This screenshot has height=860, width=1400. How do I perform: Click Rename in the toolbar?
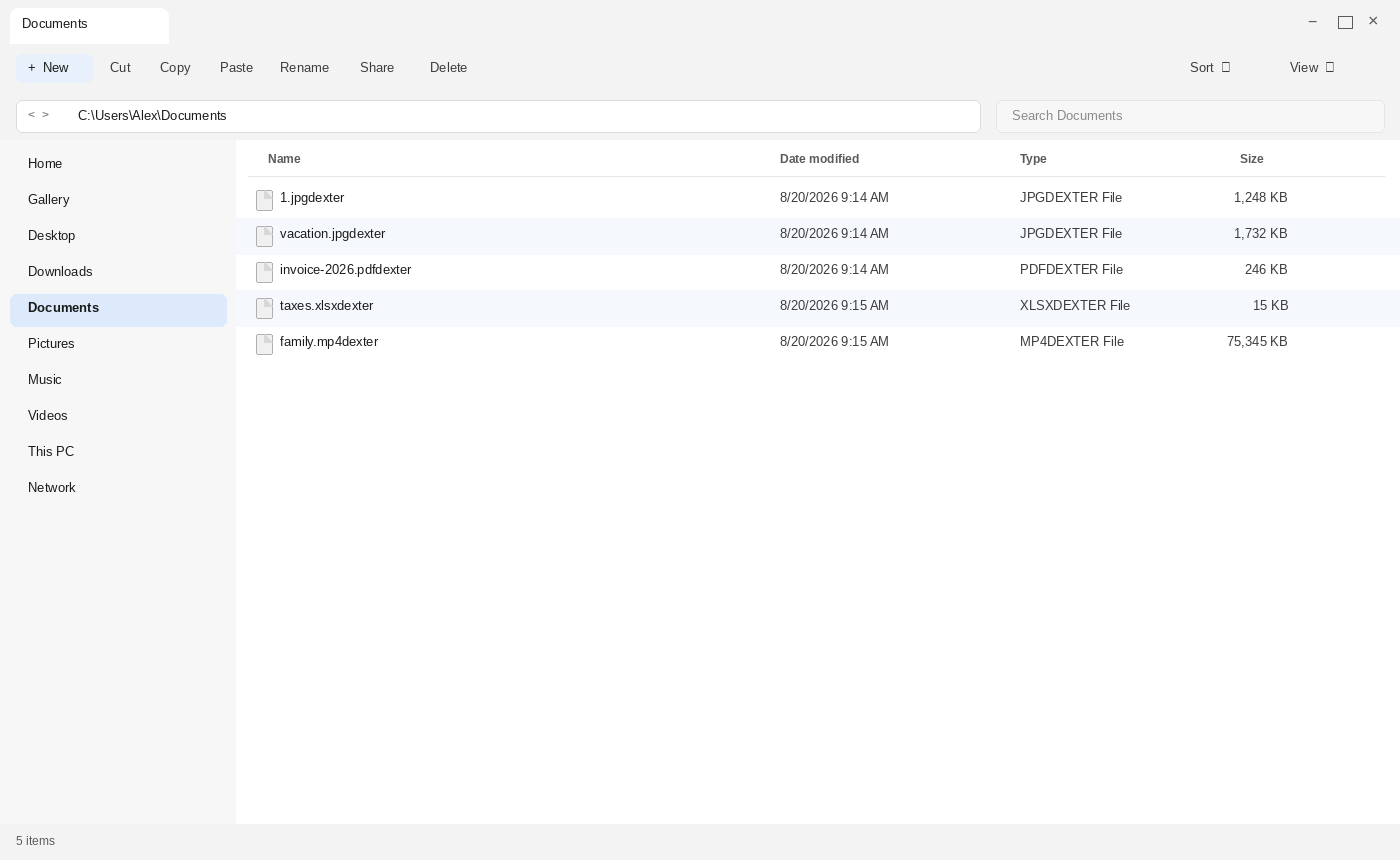[304, 68]
